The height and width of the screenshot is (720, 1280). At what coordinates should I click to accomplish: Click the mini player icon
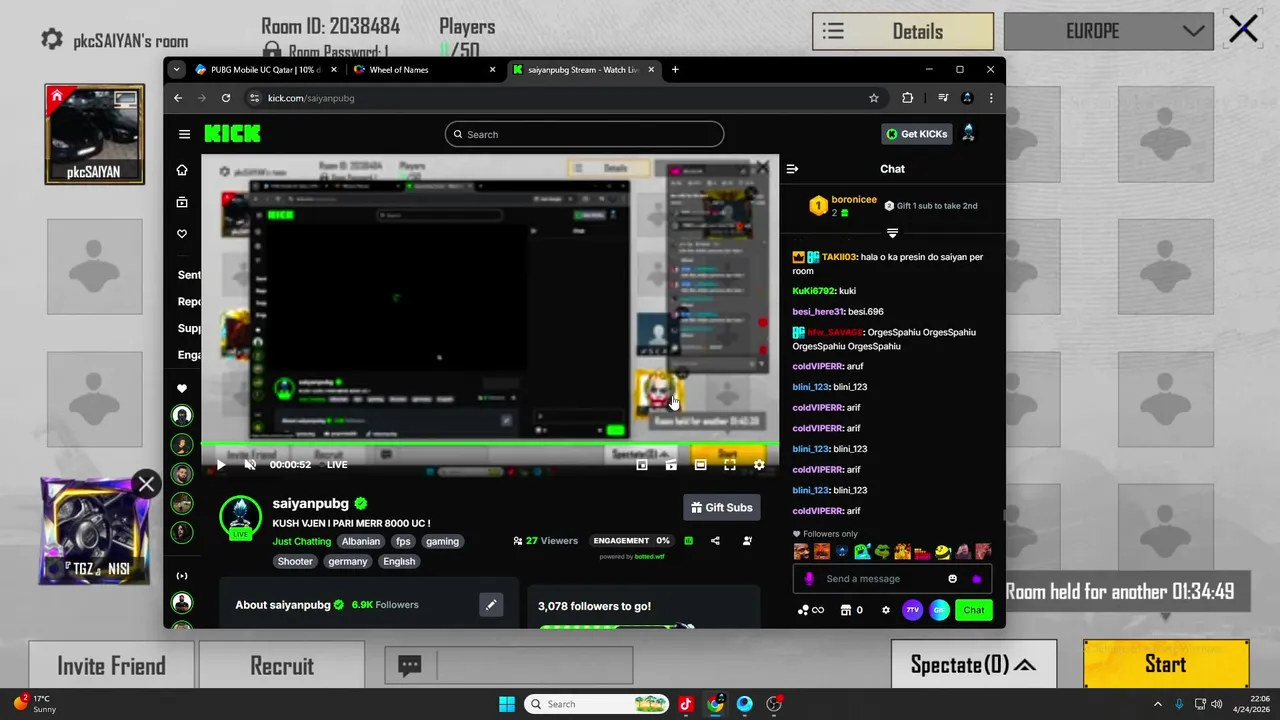(x=642, y=465)
